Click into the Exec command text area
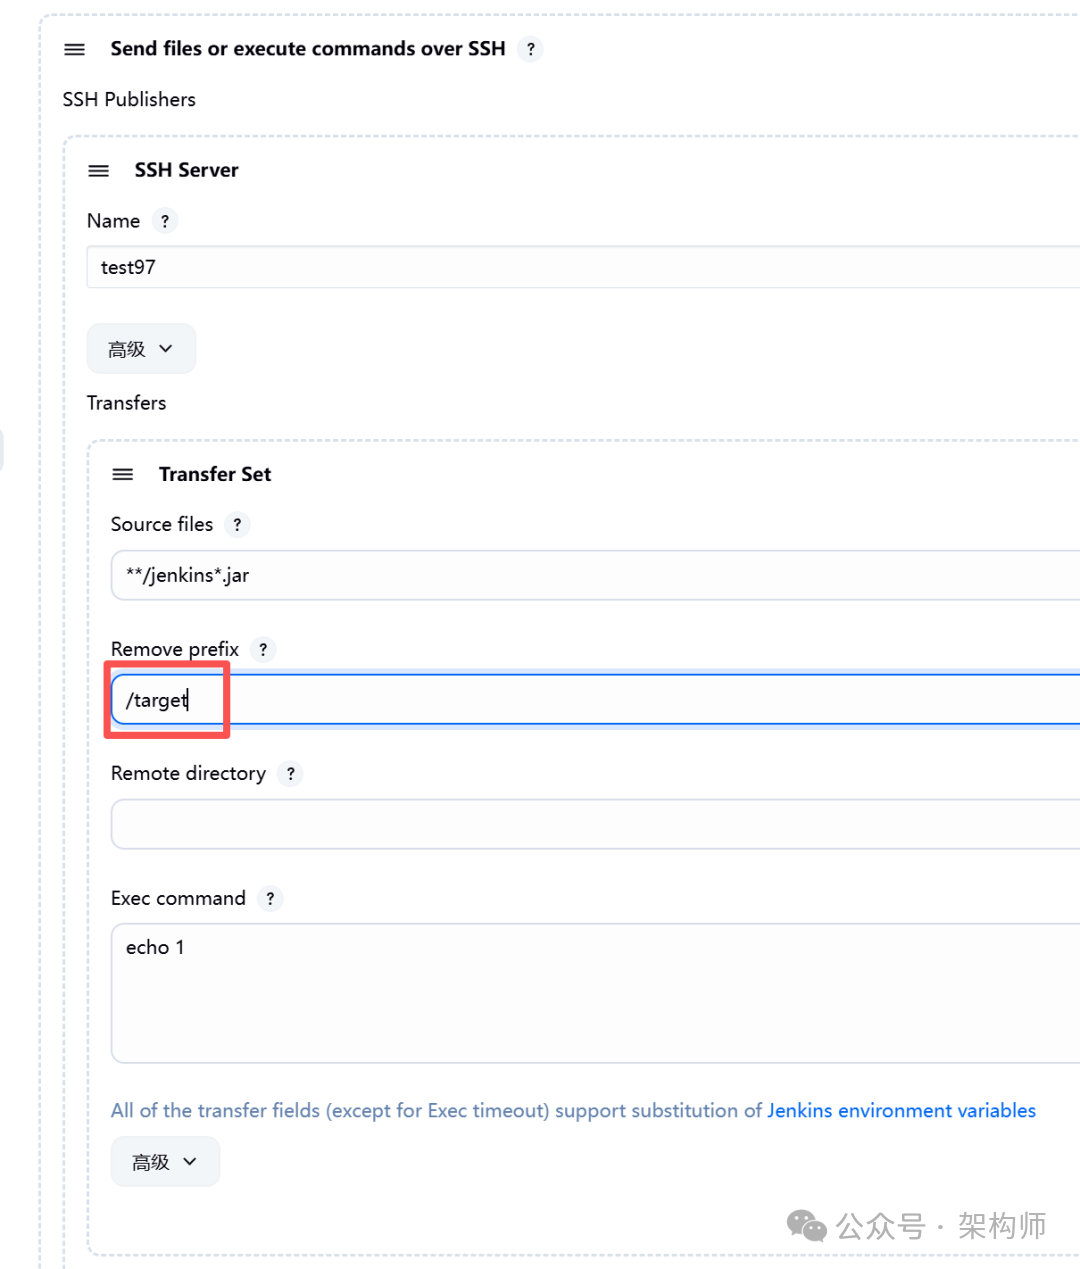The height and width of the screenshot is (1269, 1080). tap(590, 992)
